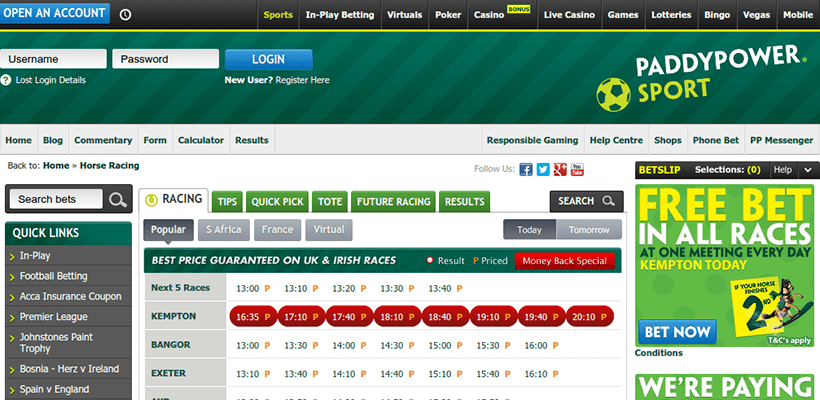Open the Future Racing tab

point(393,202)
